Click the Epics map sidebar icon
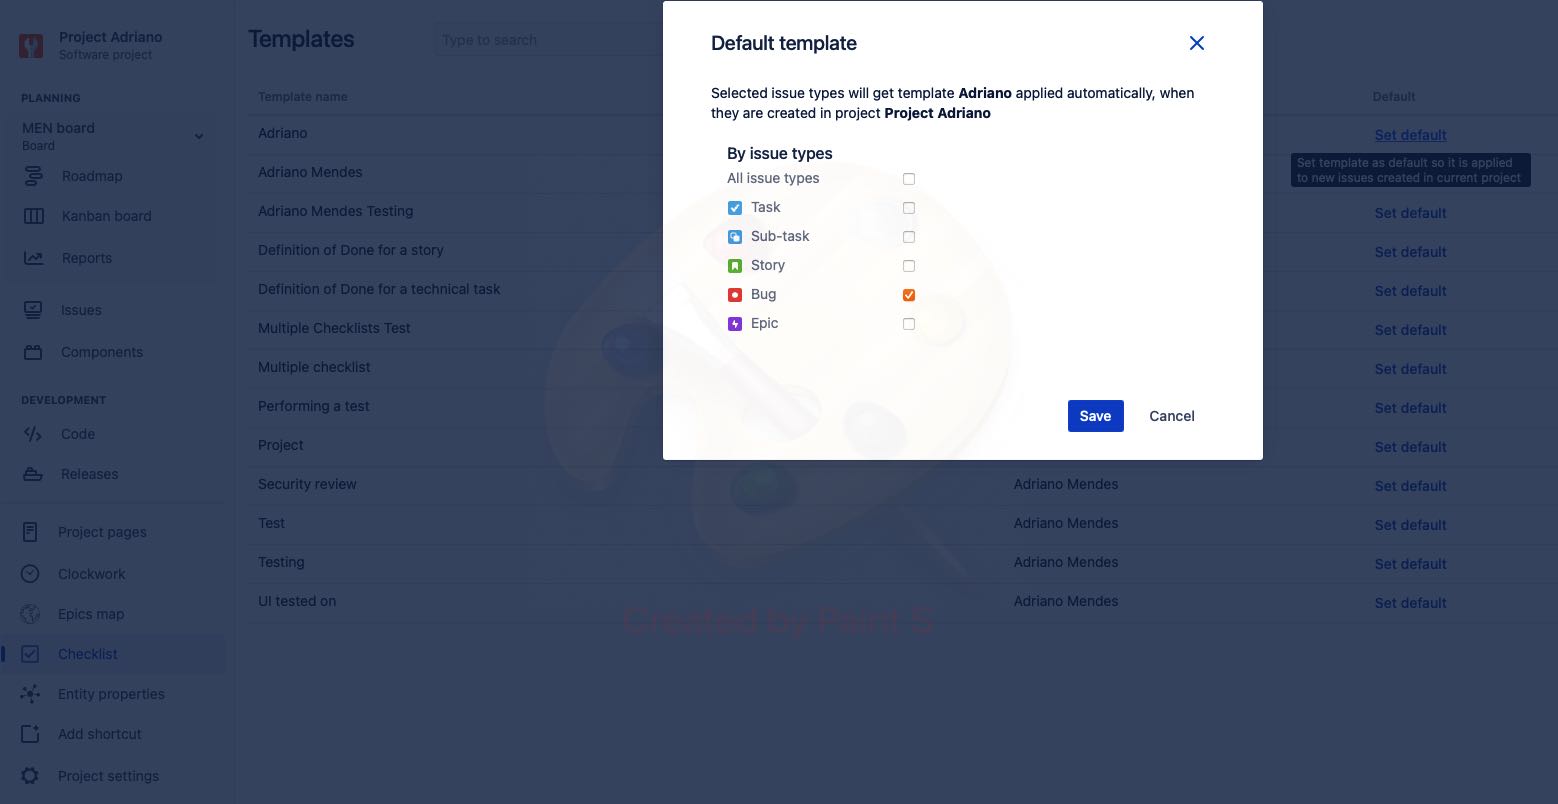 pyautogui.click(x=30, y=613)
